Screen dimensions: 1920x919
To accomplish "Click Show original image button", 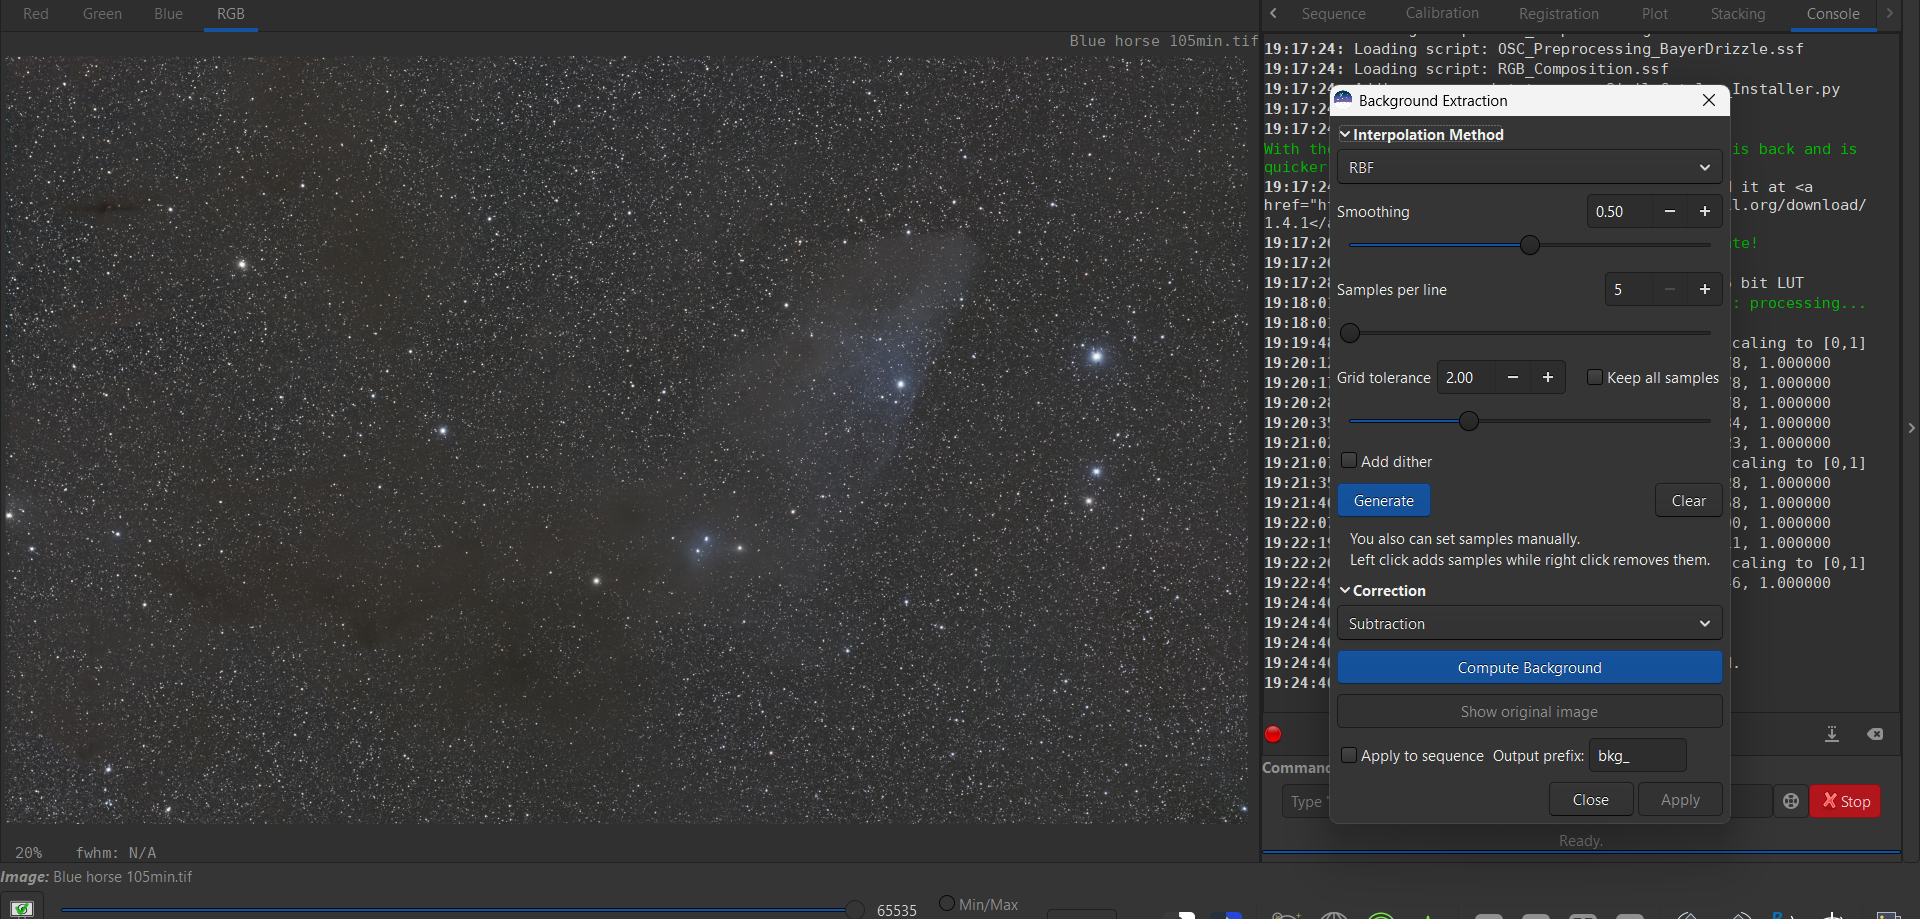I will [x=1529, y=711].
